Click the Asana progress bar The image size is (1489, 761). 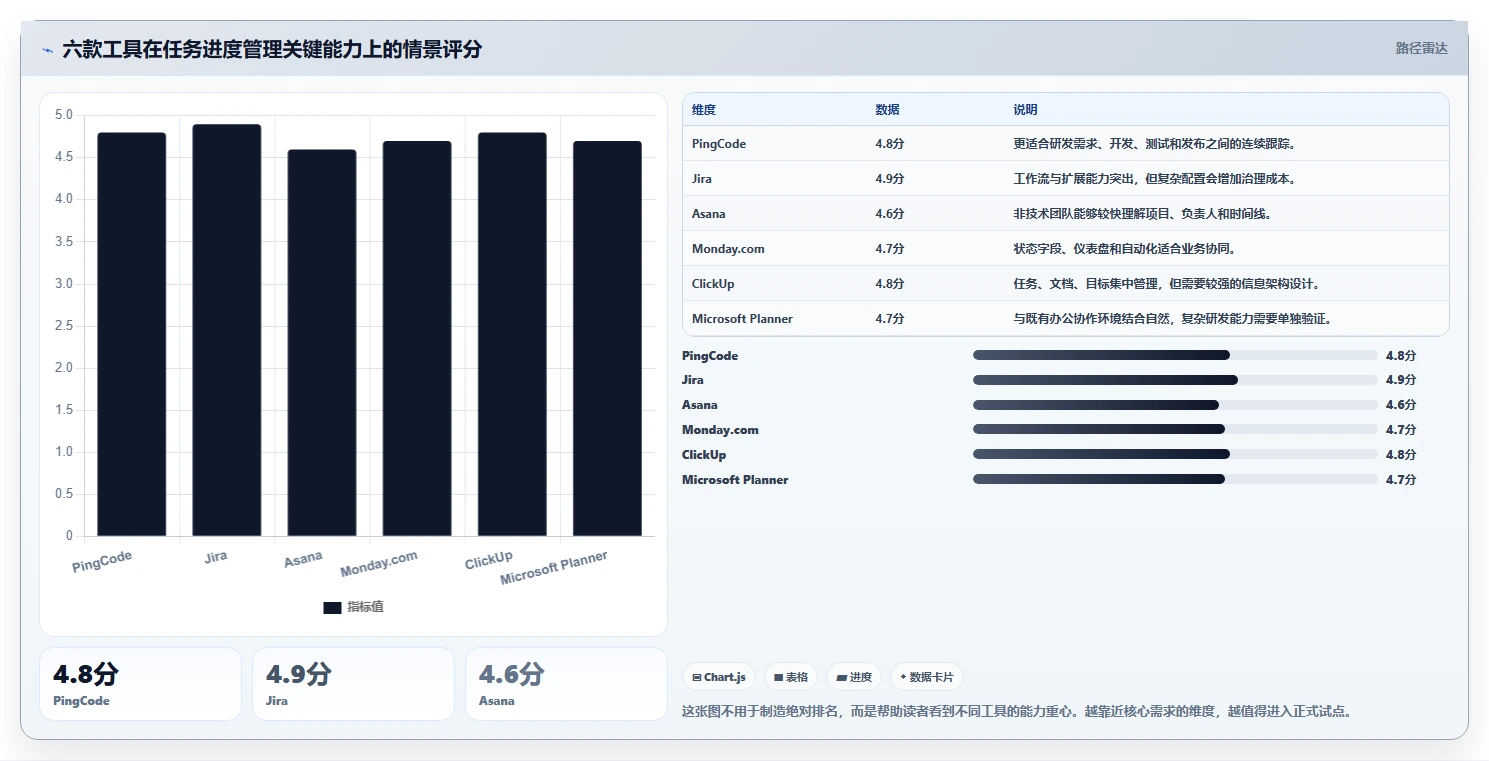(x=1175, y=405)
